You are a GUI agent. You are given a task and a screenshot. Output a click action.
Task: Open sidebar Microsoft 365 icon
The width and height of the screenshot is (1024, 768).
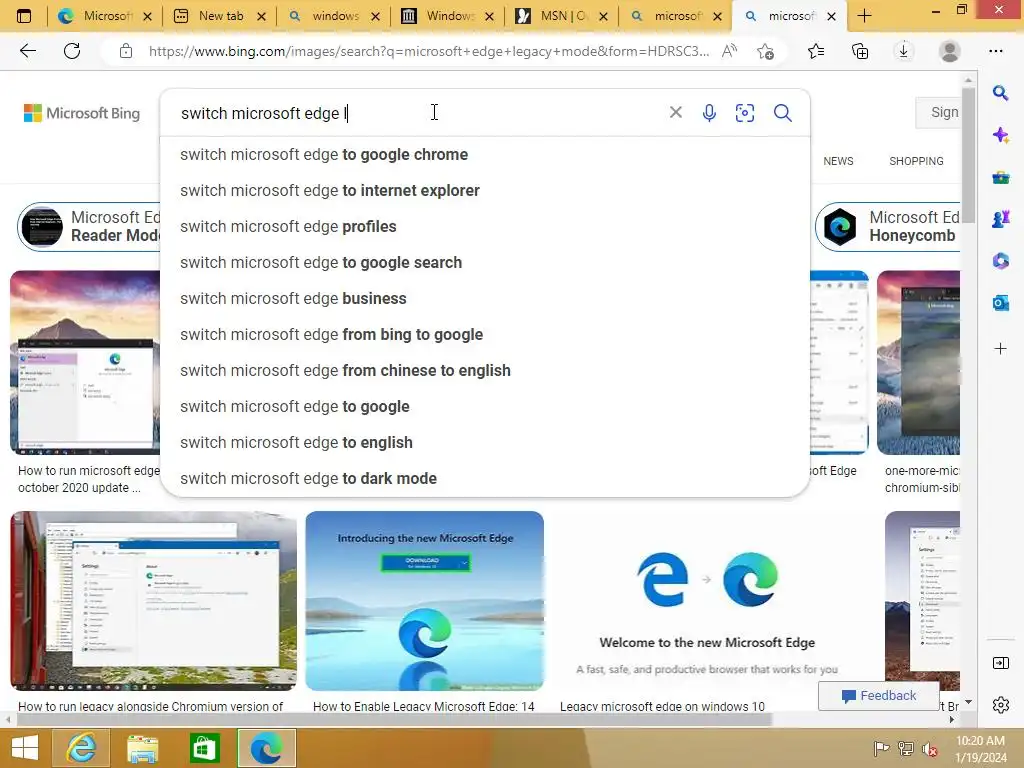point(1000,261)
